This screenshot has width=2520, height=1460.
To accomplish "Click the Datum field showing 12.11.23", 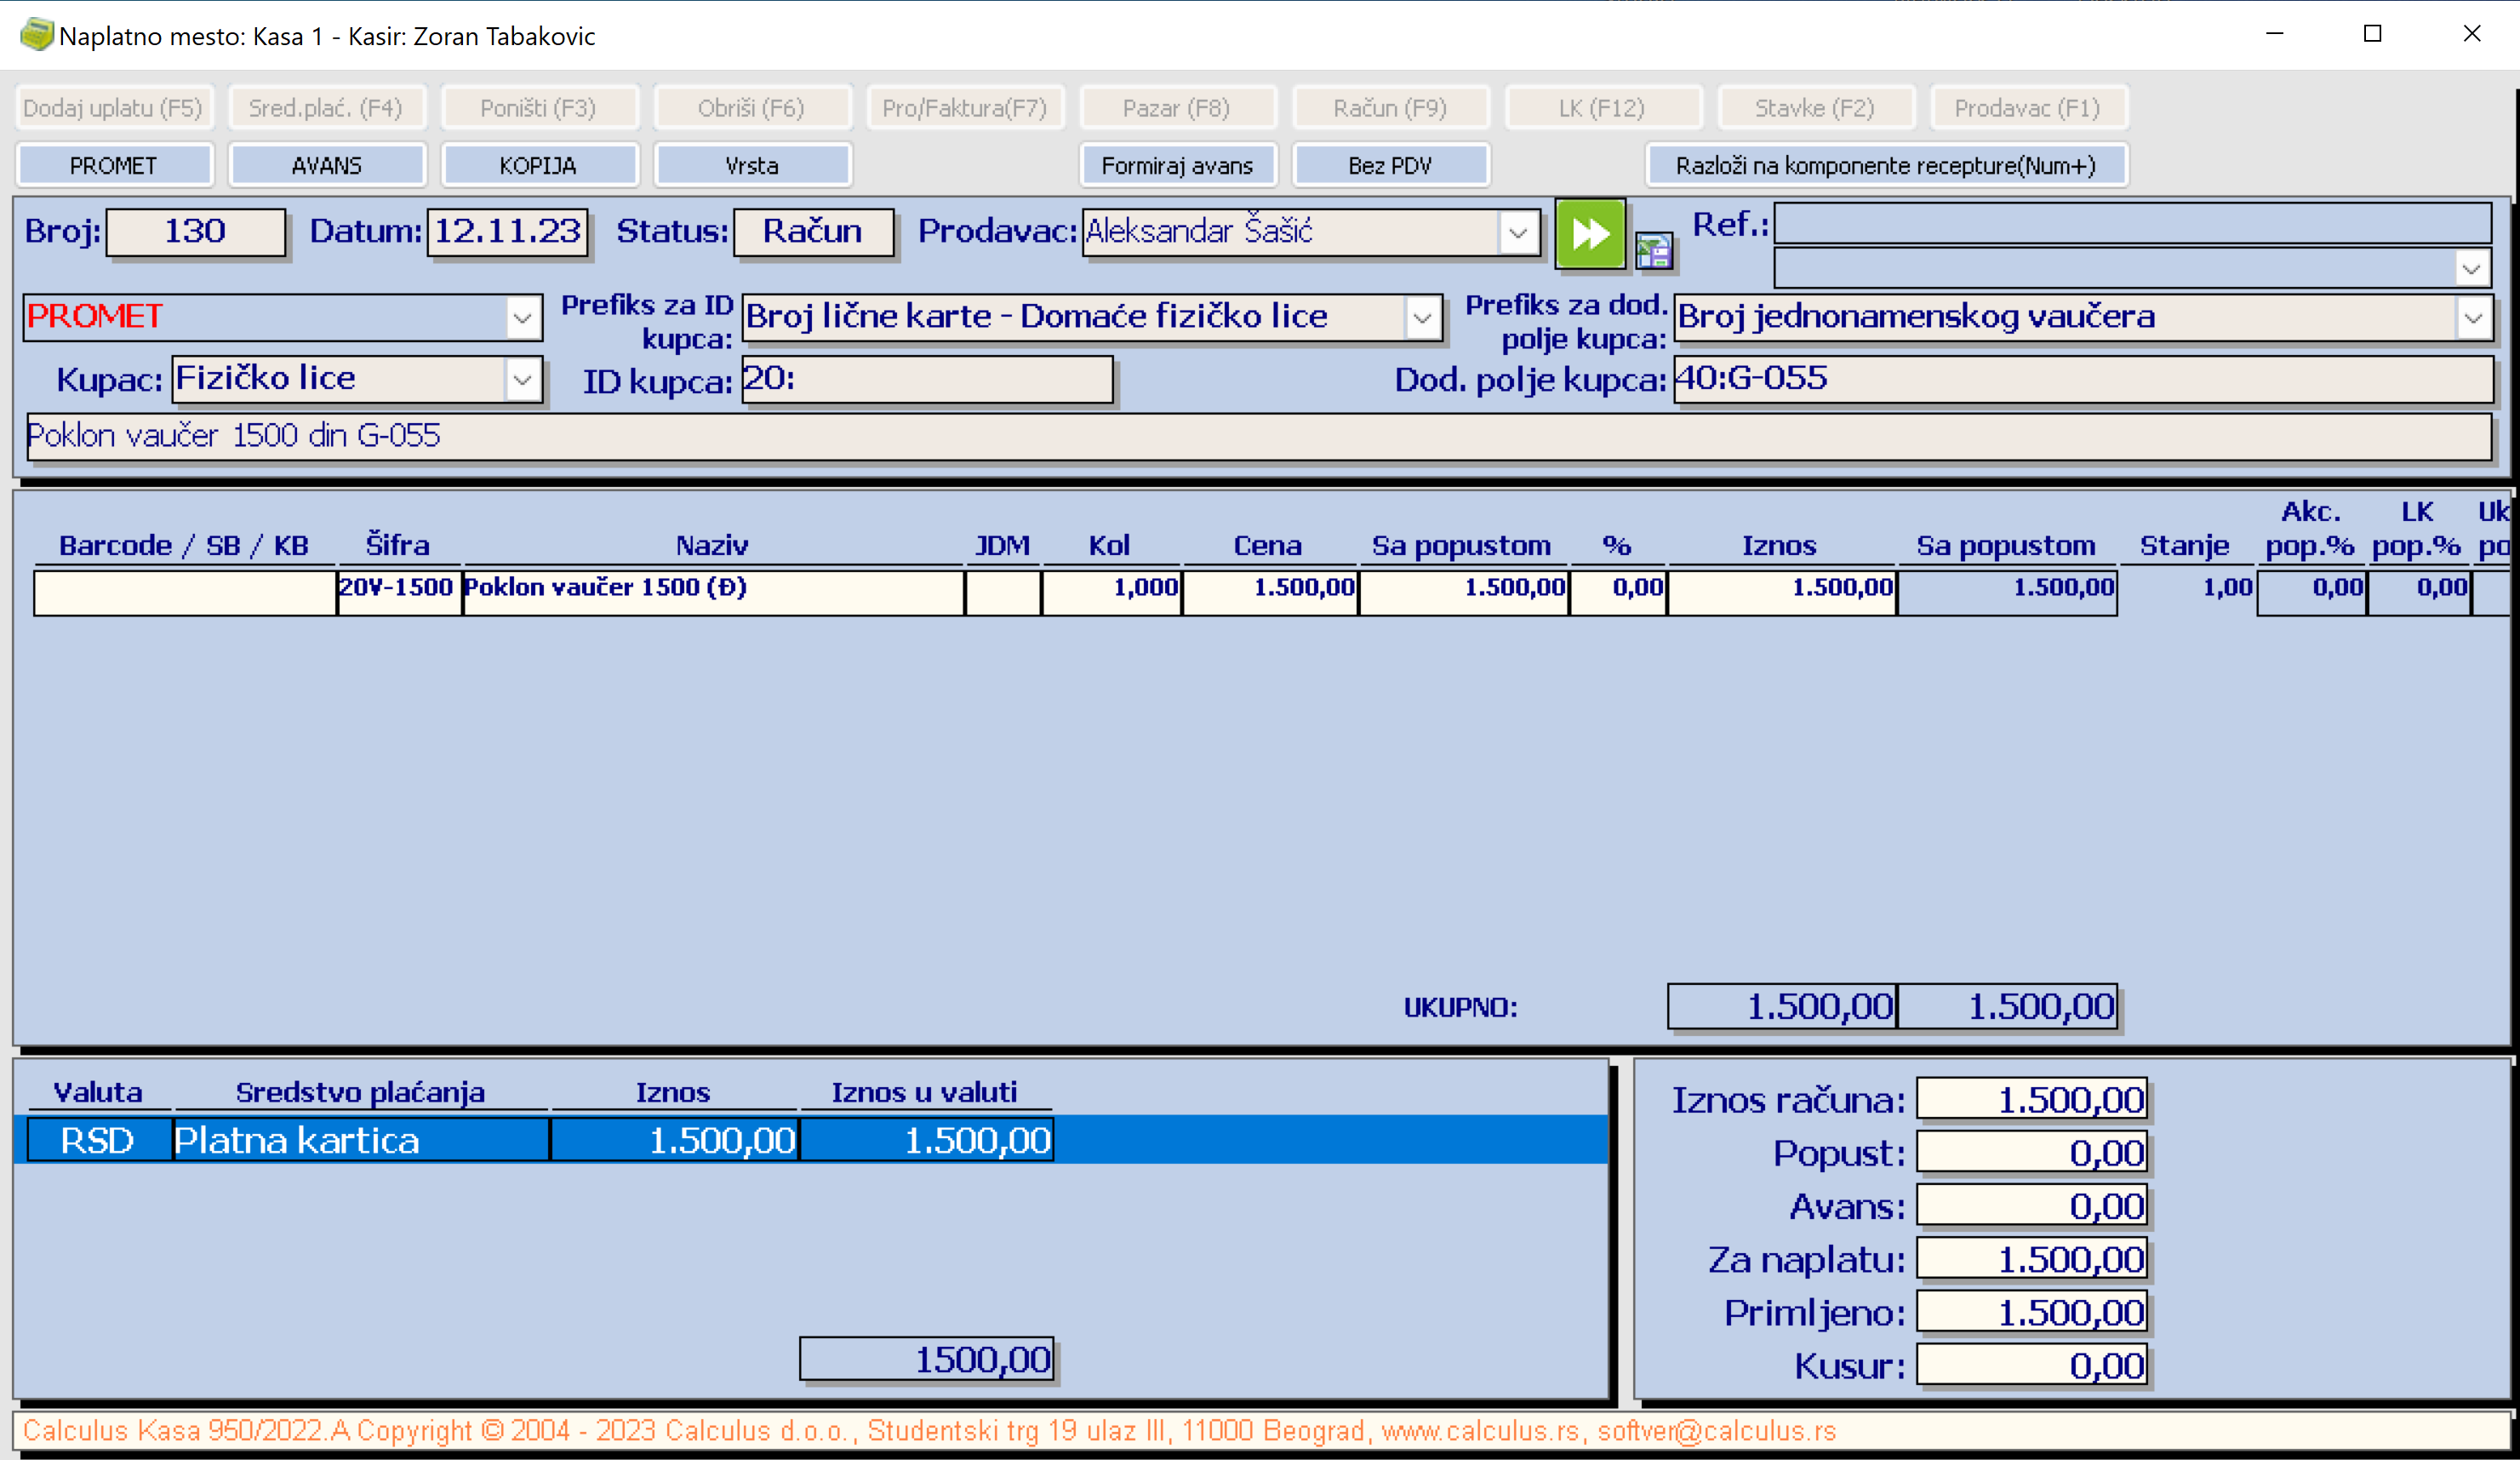I will [x=507, y=232].
